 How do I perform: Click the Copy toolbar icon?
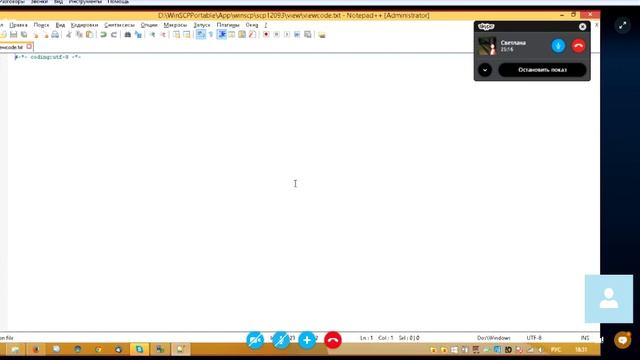(x=79, y=35)
